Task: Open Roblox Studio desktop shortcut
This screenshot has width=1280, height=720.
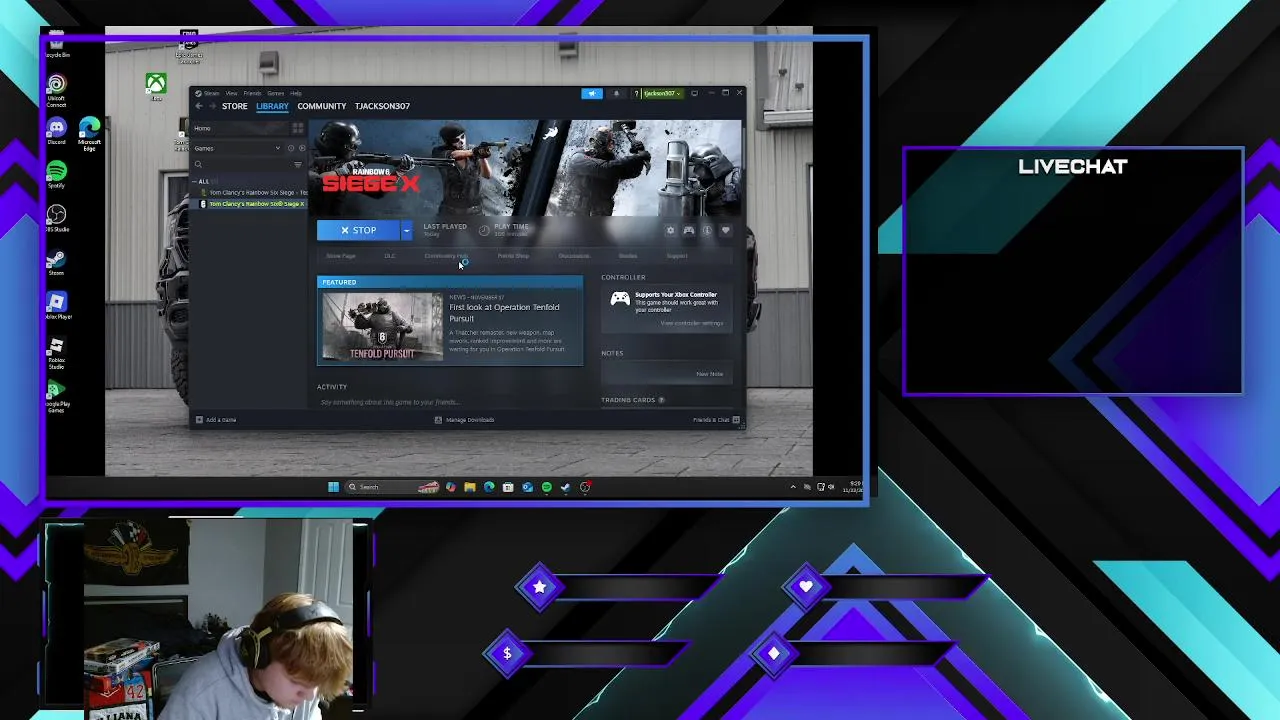Action: (56, 352)
